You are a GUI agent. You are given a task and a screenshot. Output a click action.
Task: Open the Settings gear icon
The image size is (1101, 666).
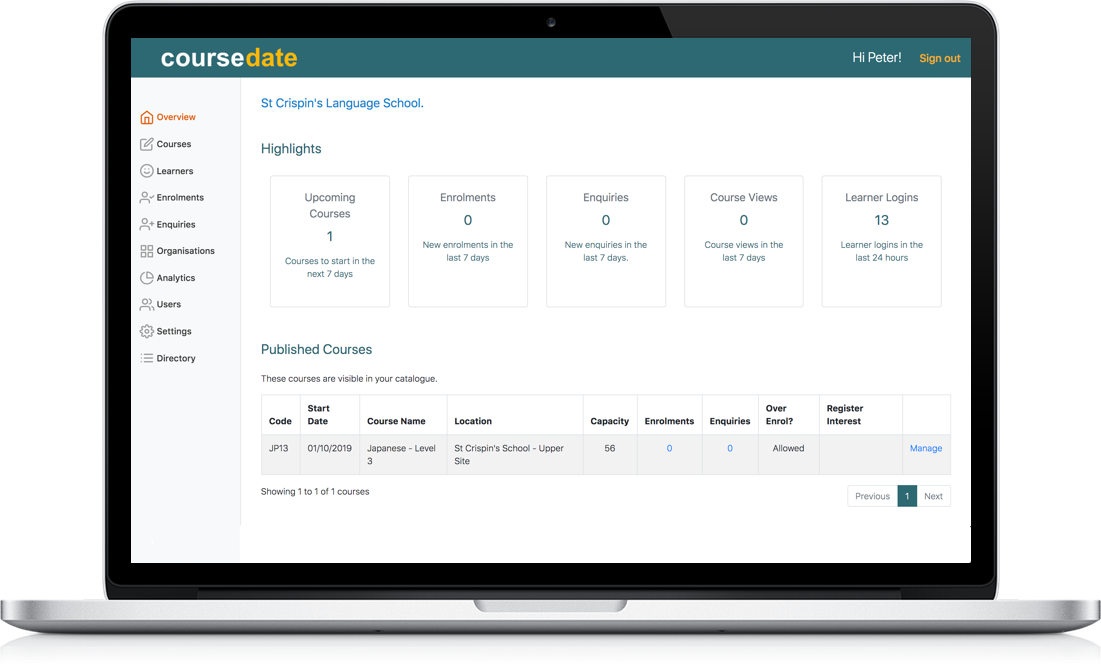tap(144, 330)
